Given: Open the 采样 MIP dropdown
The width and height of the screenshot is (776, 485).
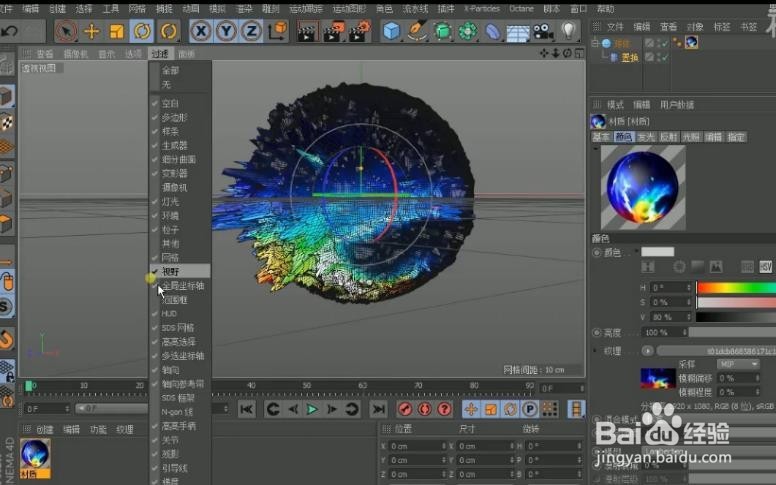Looking at the screenshot, I should tap(738, 364).
